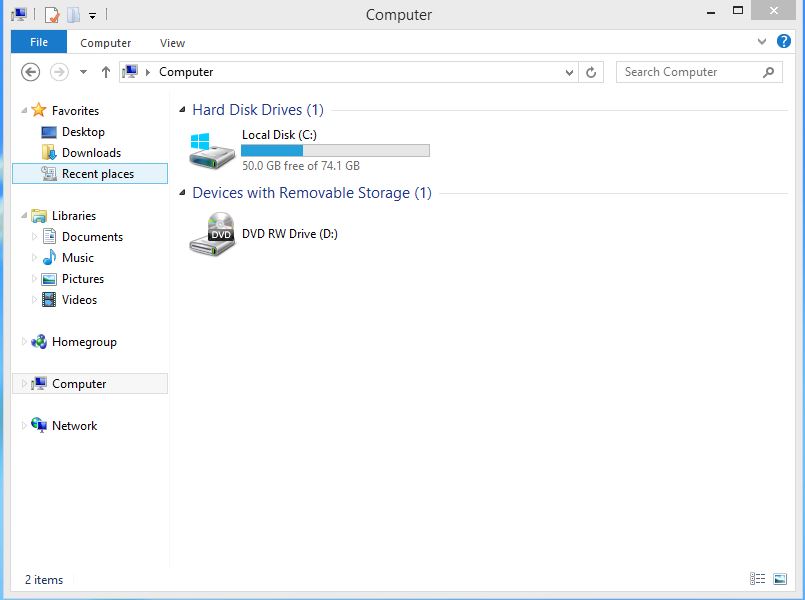Viewport: 805px width, 600px height.
Task: Click Devices with Removable Storage (1) header
Action: click(312, 193)
